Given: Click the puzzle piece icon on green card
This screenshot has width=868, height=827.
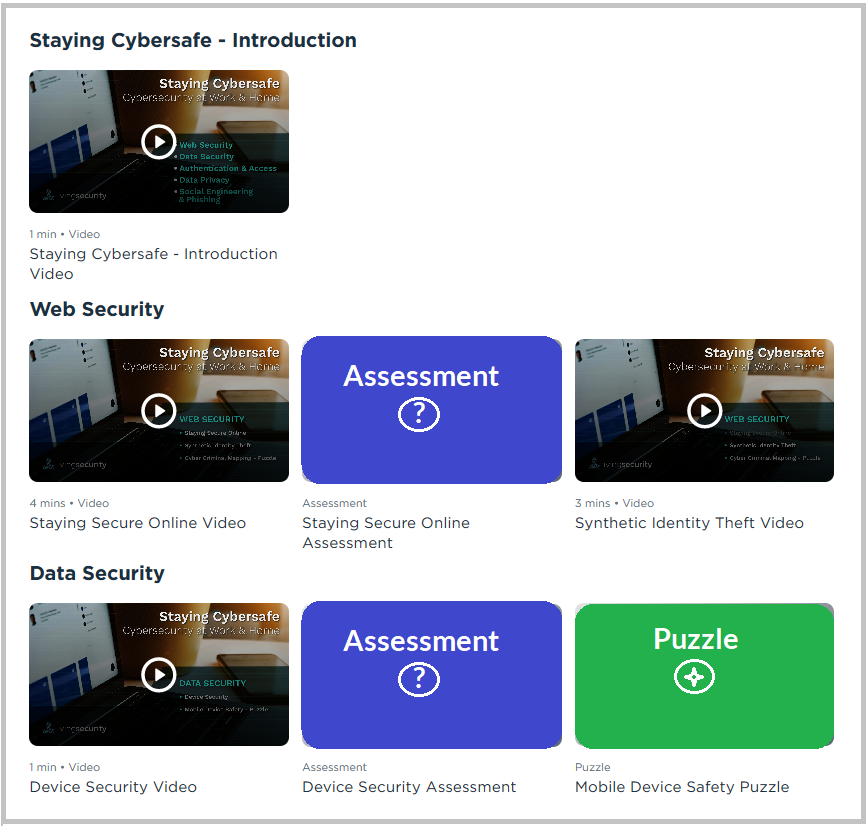Looking at the screenshot, I should point(694,677).
